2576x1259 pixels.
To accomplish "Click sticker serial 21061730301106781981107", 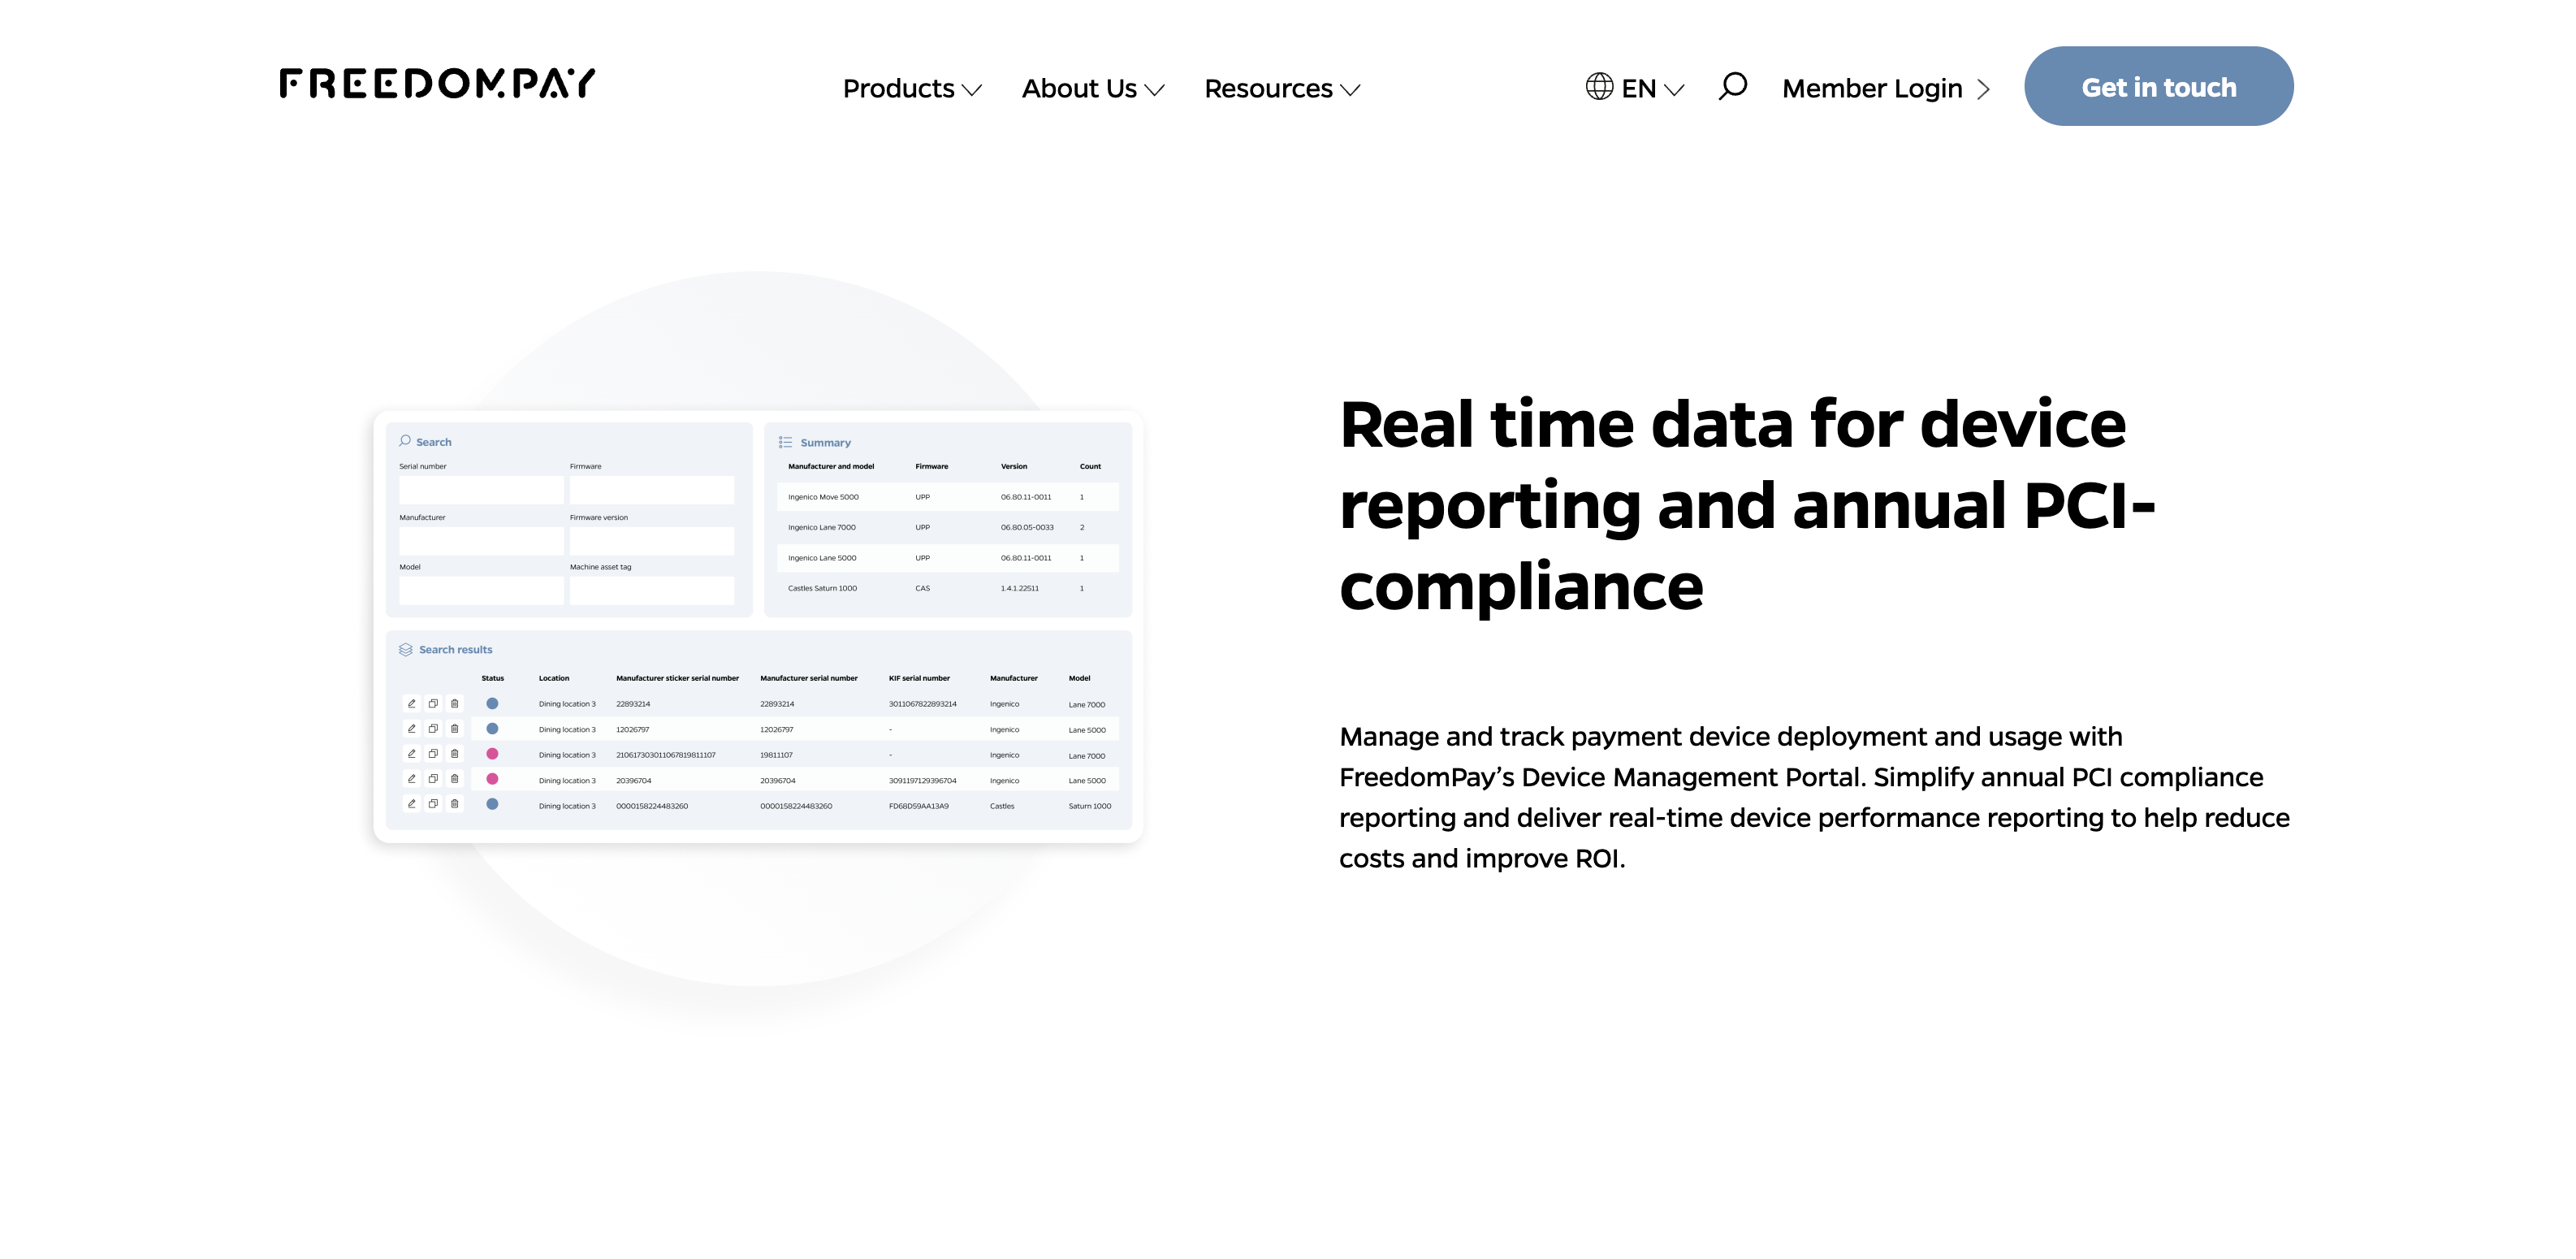I will click(665, 755).
